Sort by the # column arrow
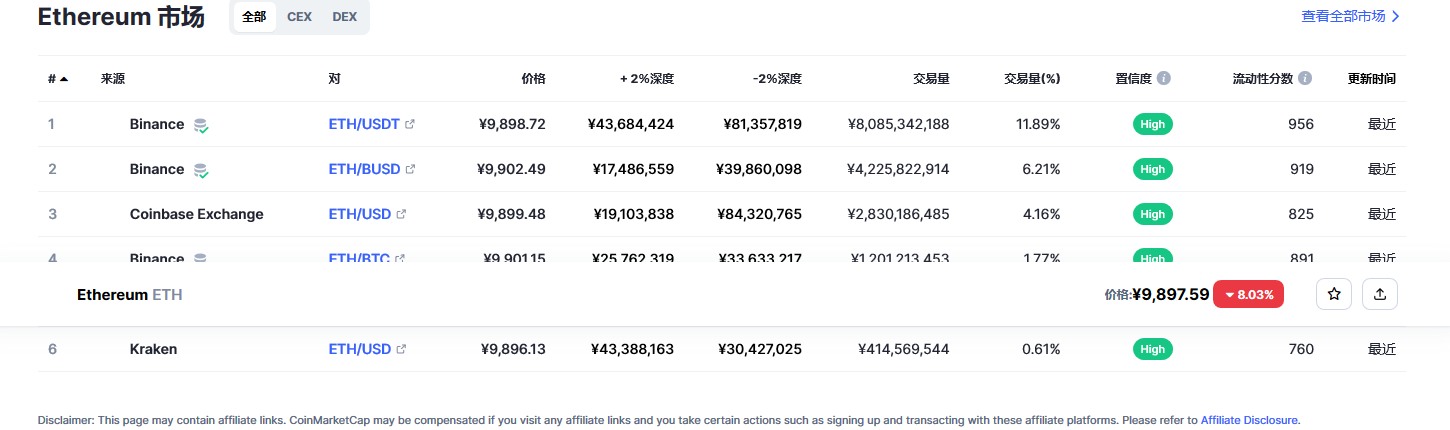Image resolution: width=1450 pixels, height=430 pixels. coord(64,78)
